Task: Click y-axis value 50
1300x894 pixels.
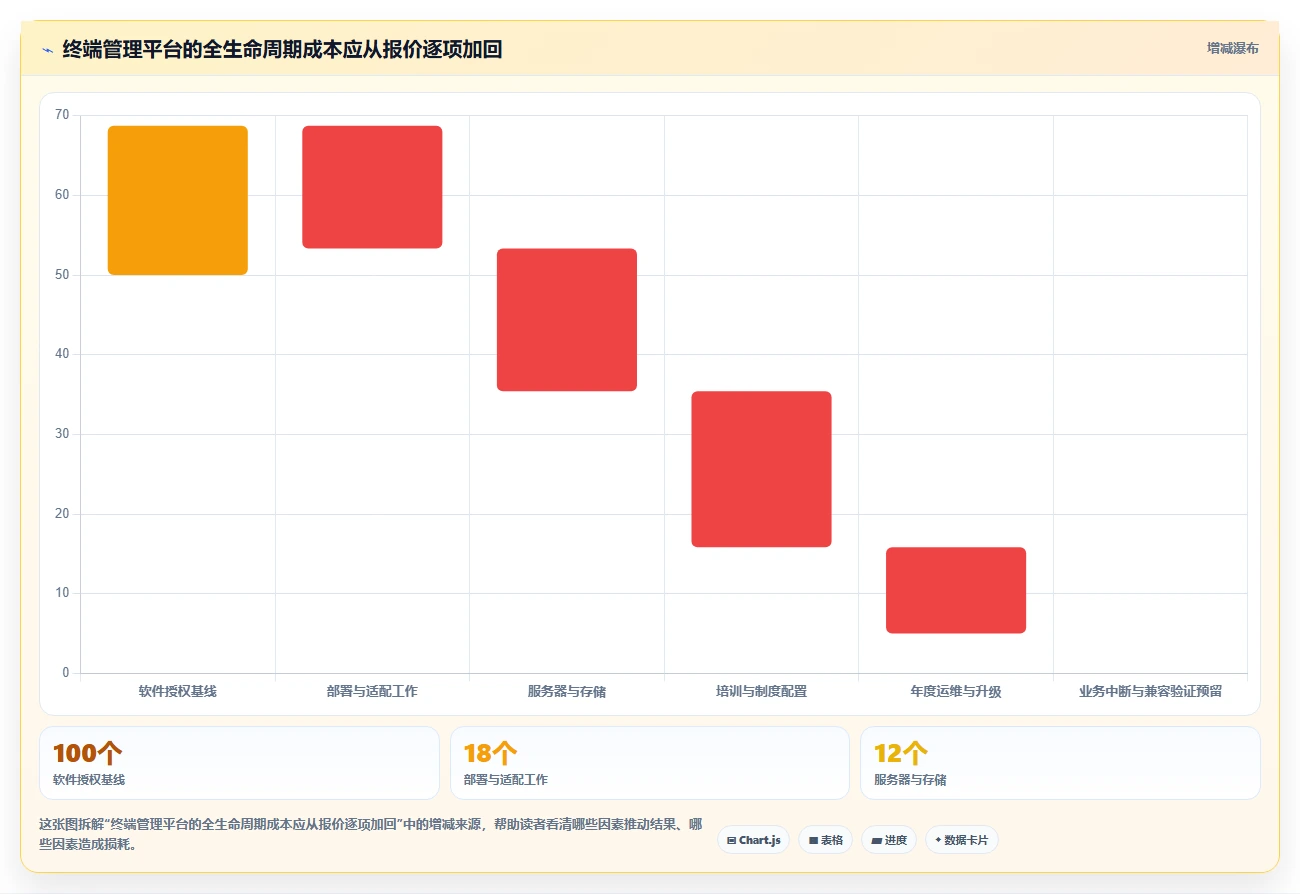Action: point(62,275)
